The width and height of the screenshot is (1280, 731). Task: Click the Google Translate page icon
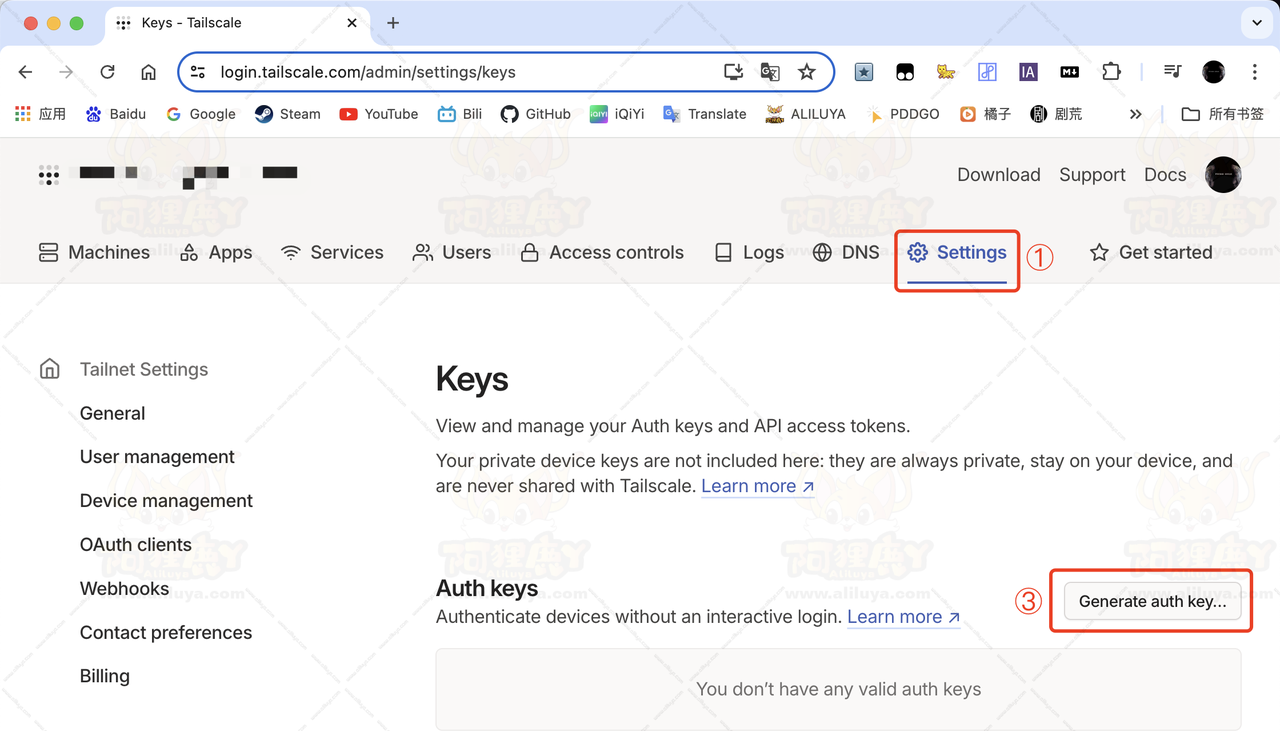click(x=770, y=72)
